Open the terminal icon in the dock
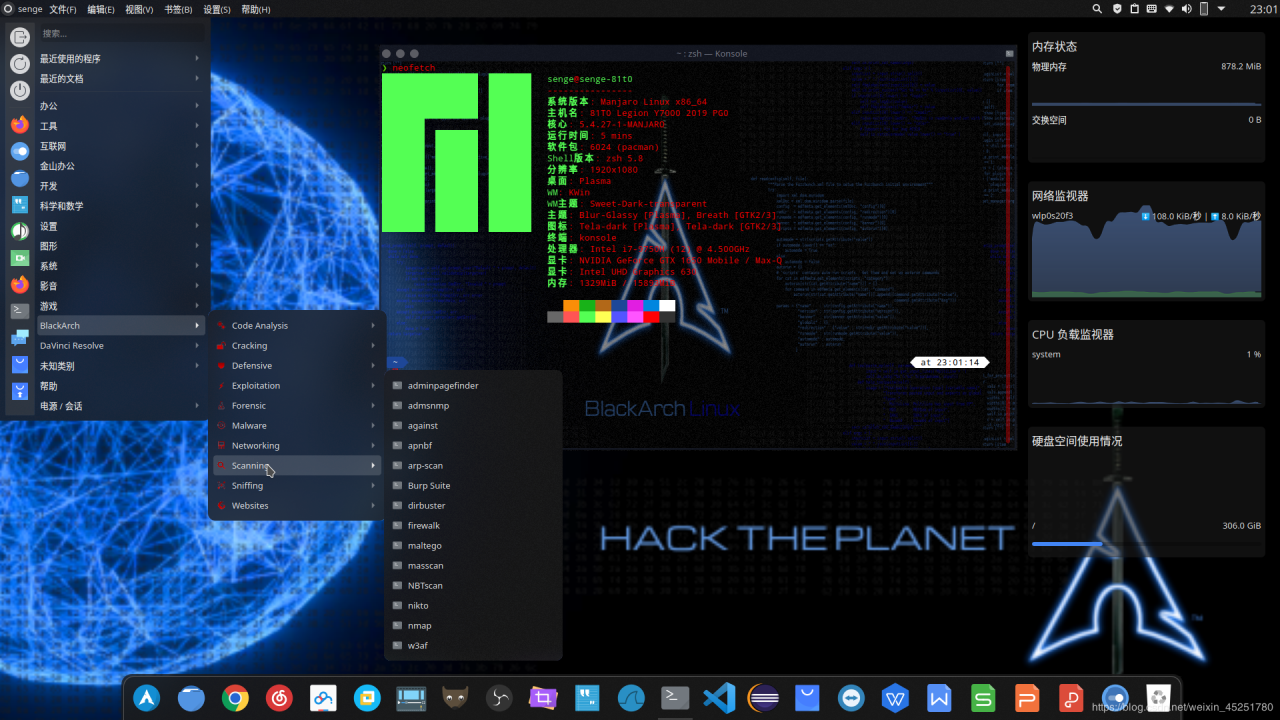Screen dimensions: 1280x720 click(x=675, y=698)
